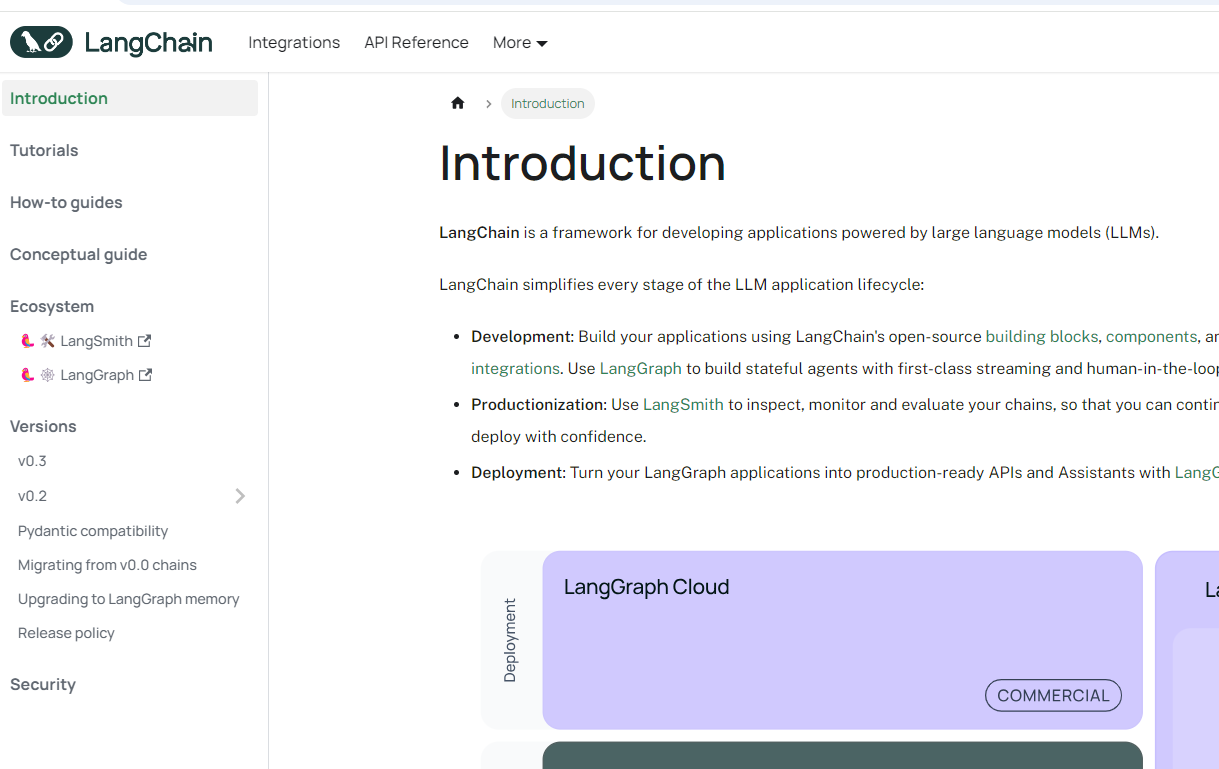
Task: Follow the LangSmith link in Productionization bullet
Action: coord(683,405)
